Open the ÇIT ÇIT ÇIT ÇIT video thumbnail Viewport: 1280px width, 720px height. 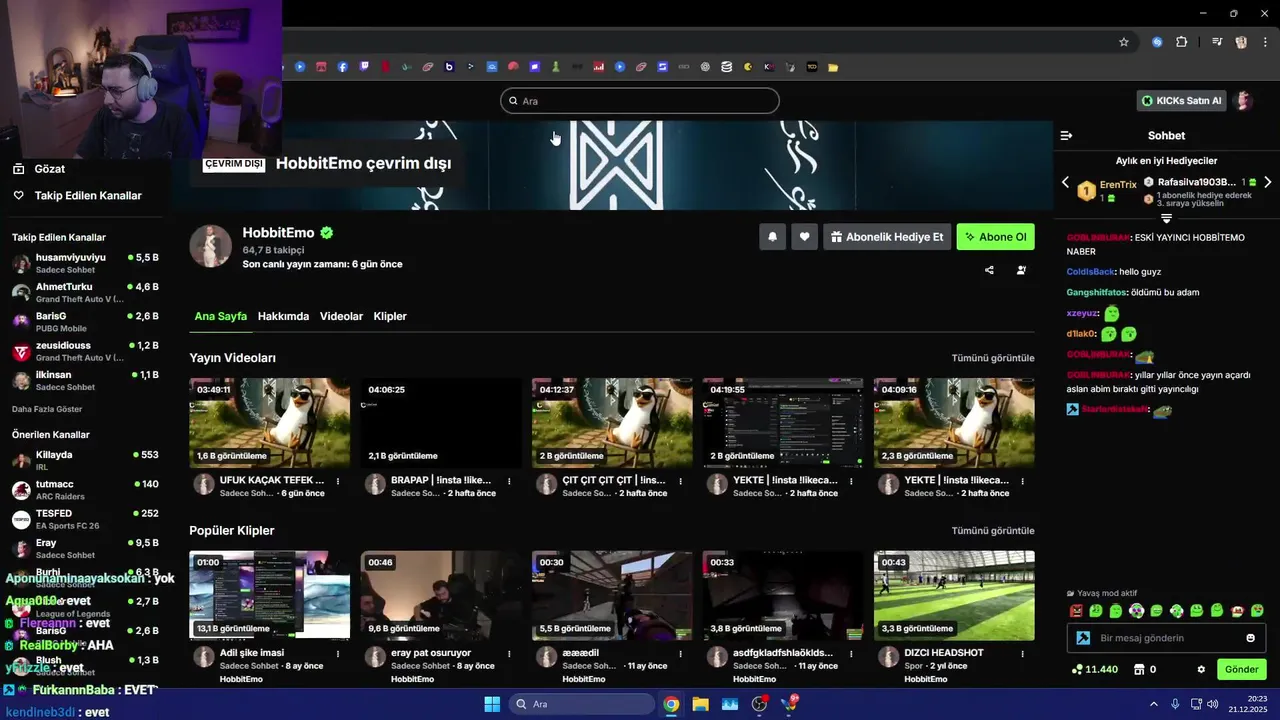coord(612,423)
